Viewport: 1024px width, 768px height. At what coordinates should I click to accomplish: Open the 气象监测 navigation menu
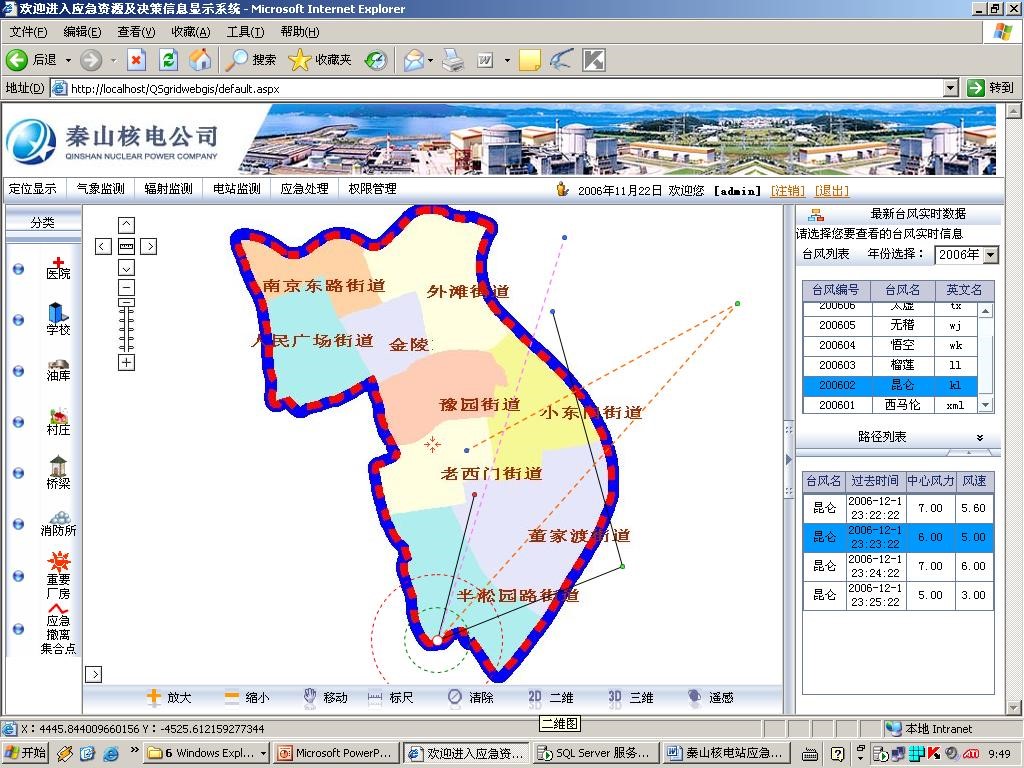point(101,188)
